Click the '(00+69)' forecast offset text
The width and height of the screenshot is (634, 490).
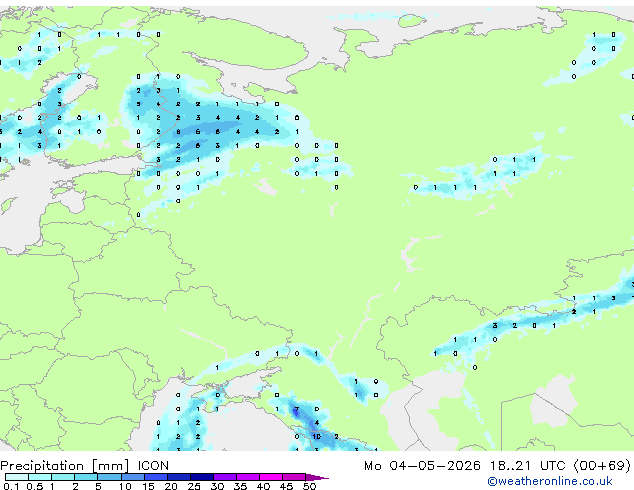coord(602,466)
